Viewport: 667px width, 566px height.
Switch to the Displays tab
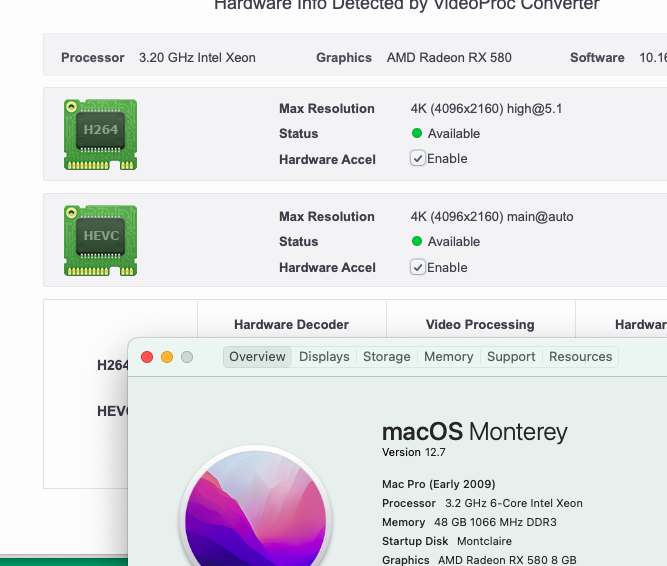tap(324, 356)
